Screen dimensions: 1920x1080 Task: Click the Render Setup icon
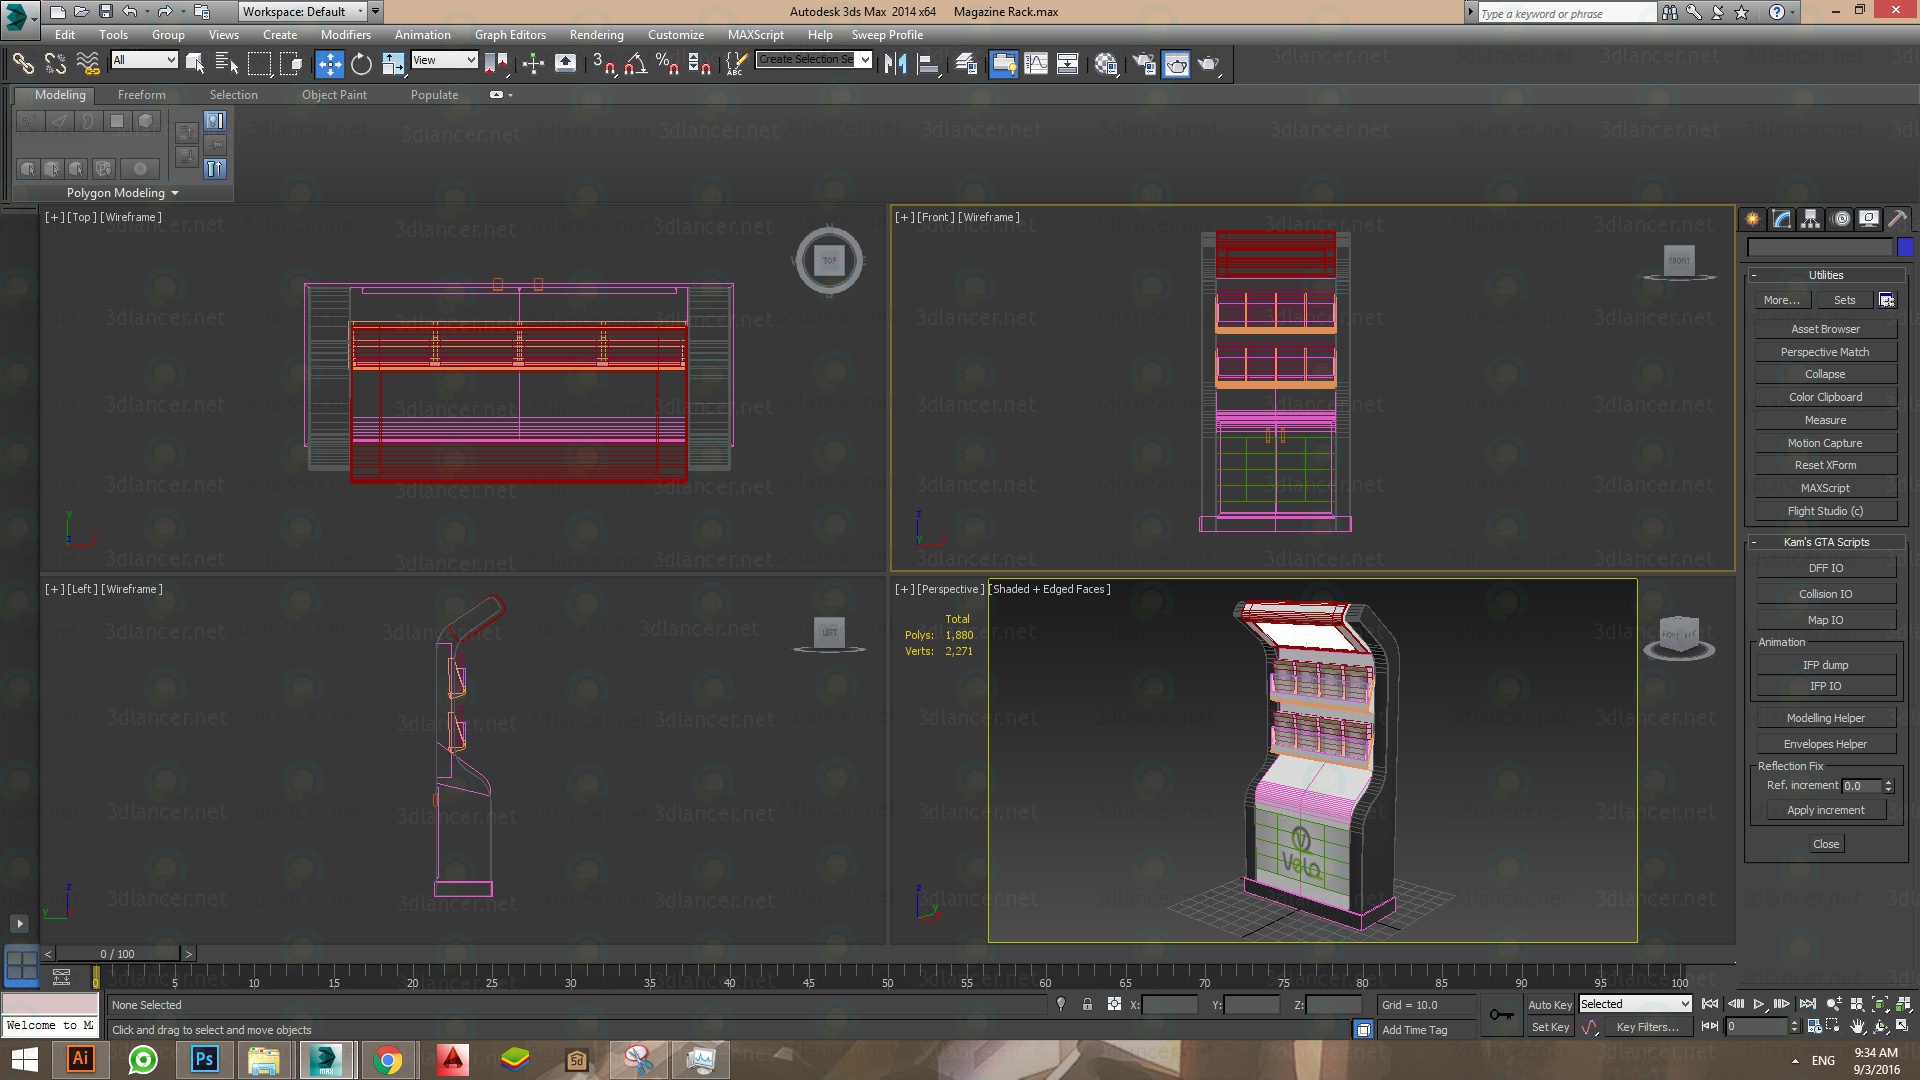1143,63
